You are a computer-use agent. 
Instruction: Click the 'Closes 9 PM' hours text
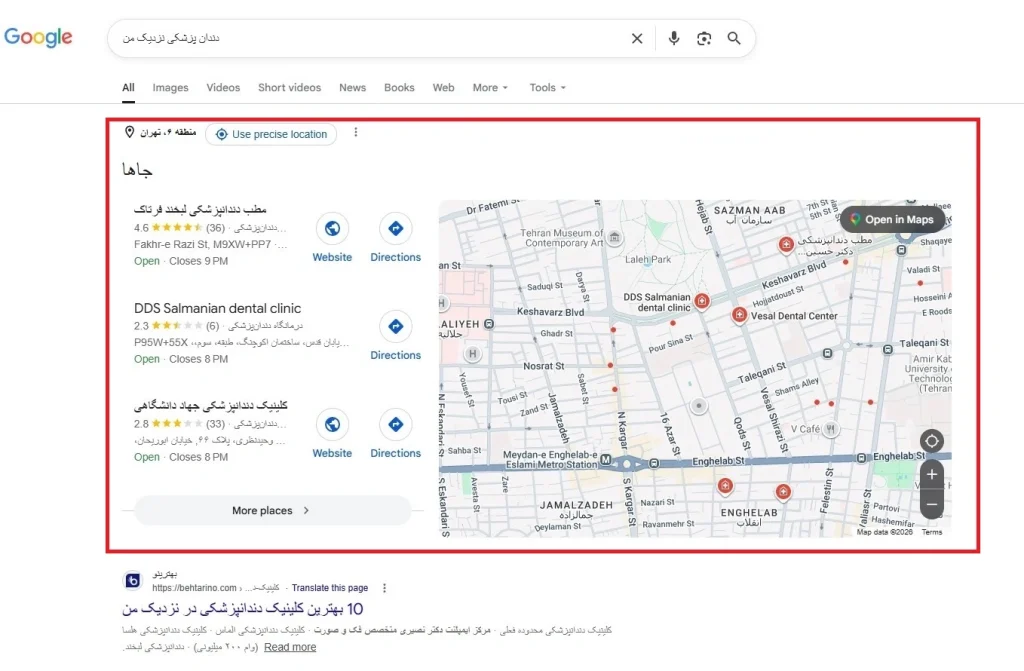[199, 261]
